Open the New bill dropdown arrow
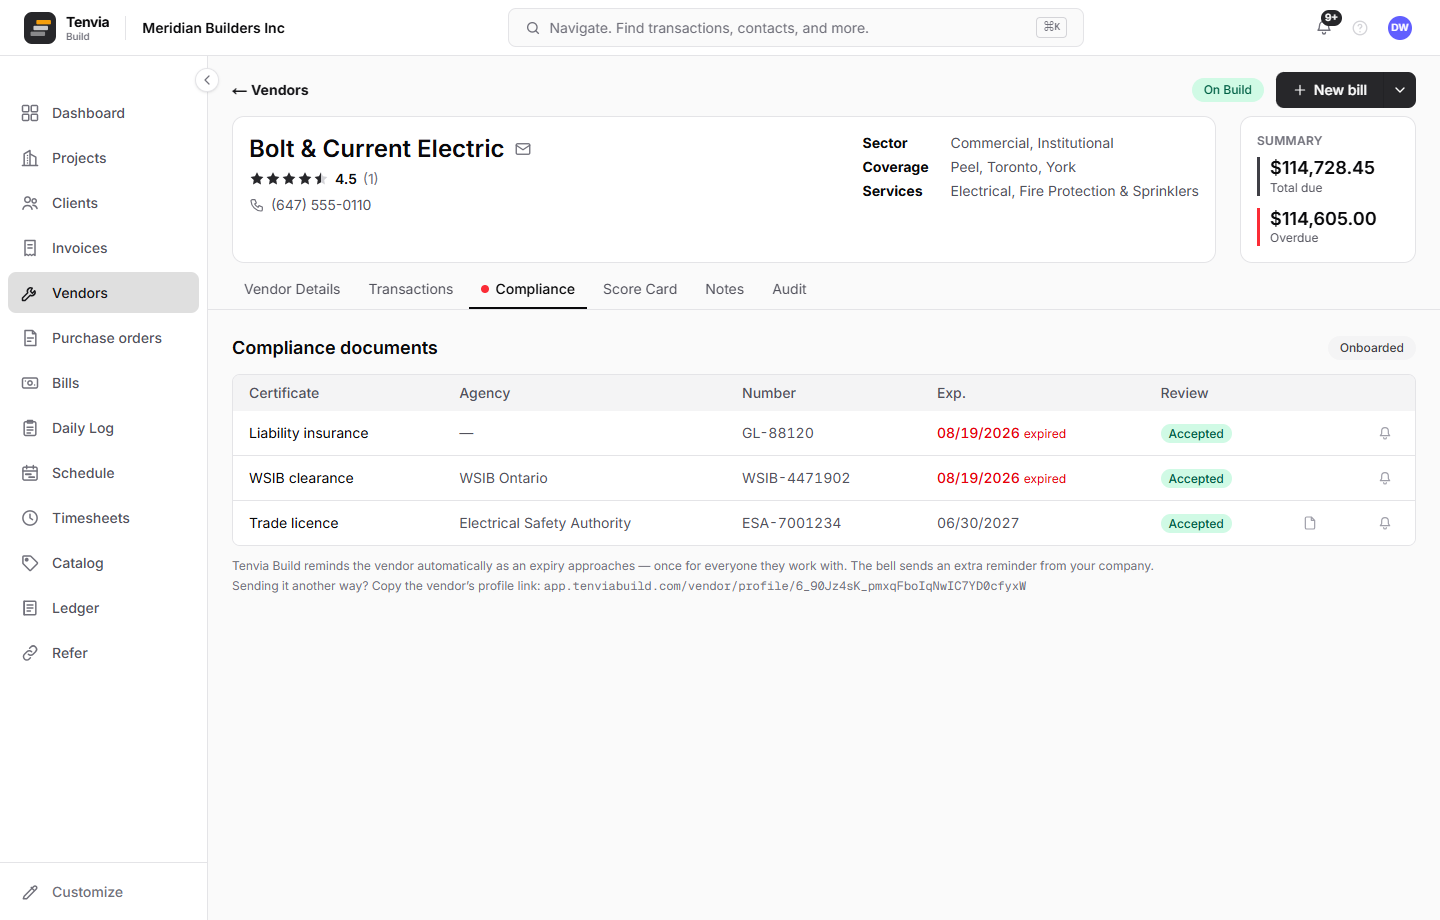This screenshot has width=1440, height=920. tap(1400, 90)
